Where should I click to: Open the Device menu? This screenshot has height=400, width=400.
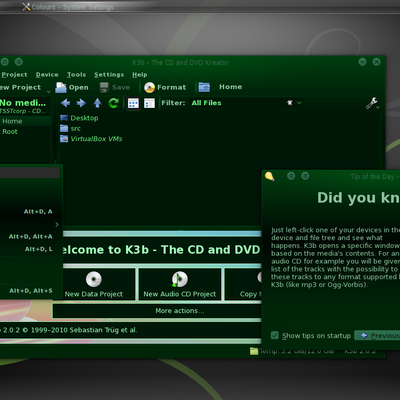click(47, 75)
